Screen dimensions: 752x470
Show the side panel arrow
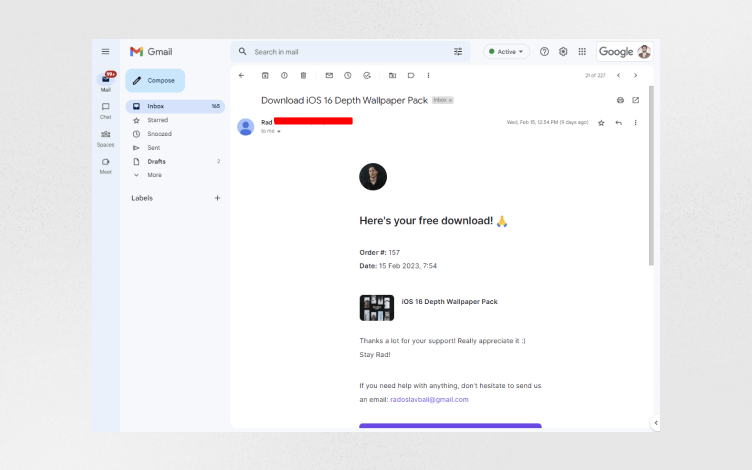point(656,423)
